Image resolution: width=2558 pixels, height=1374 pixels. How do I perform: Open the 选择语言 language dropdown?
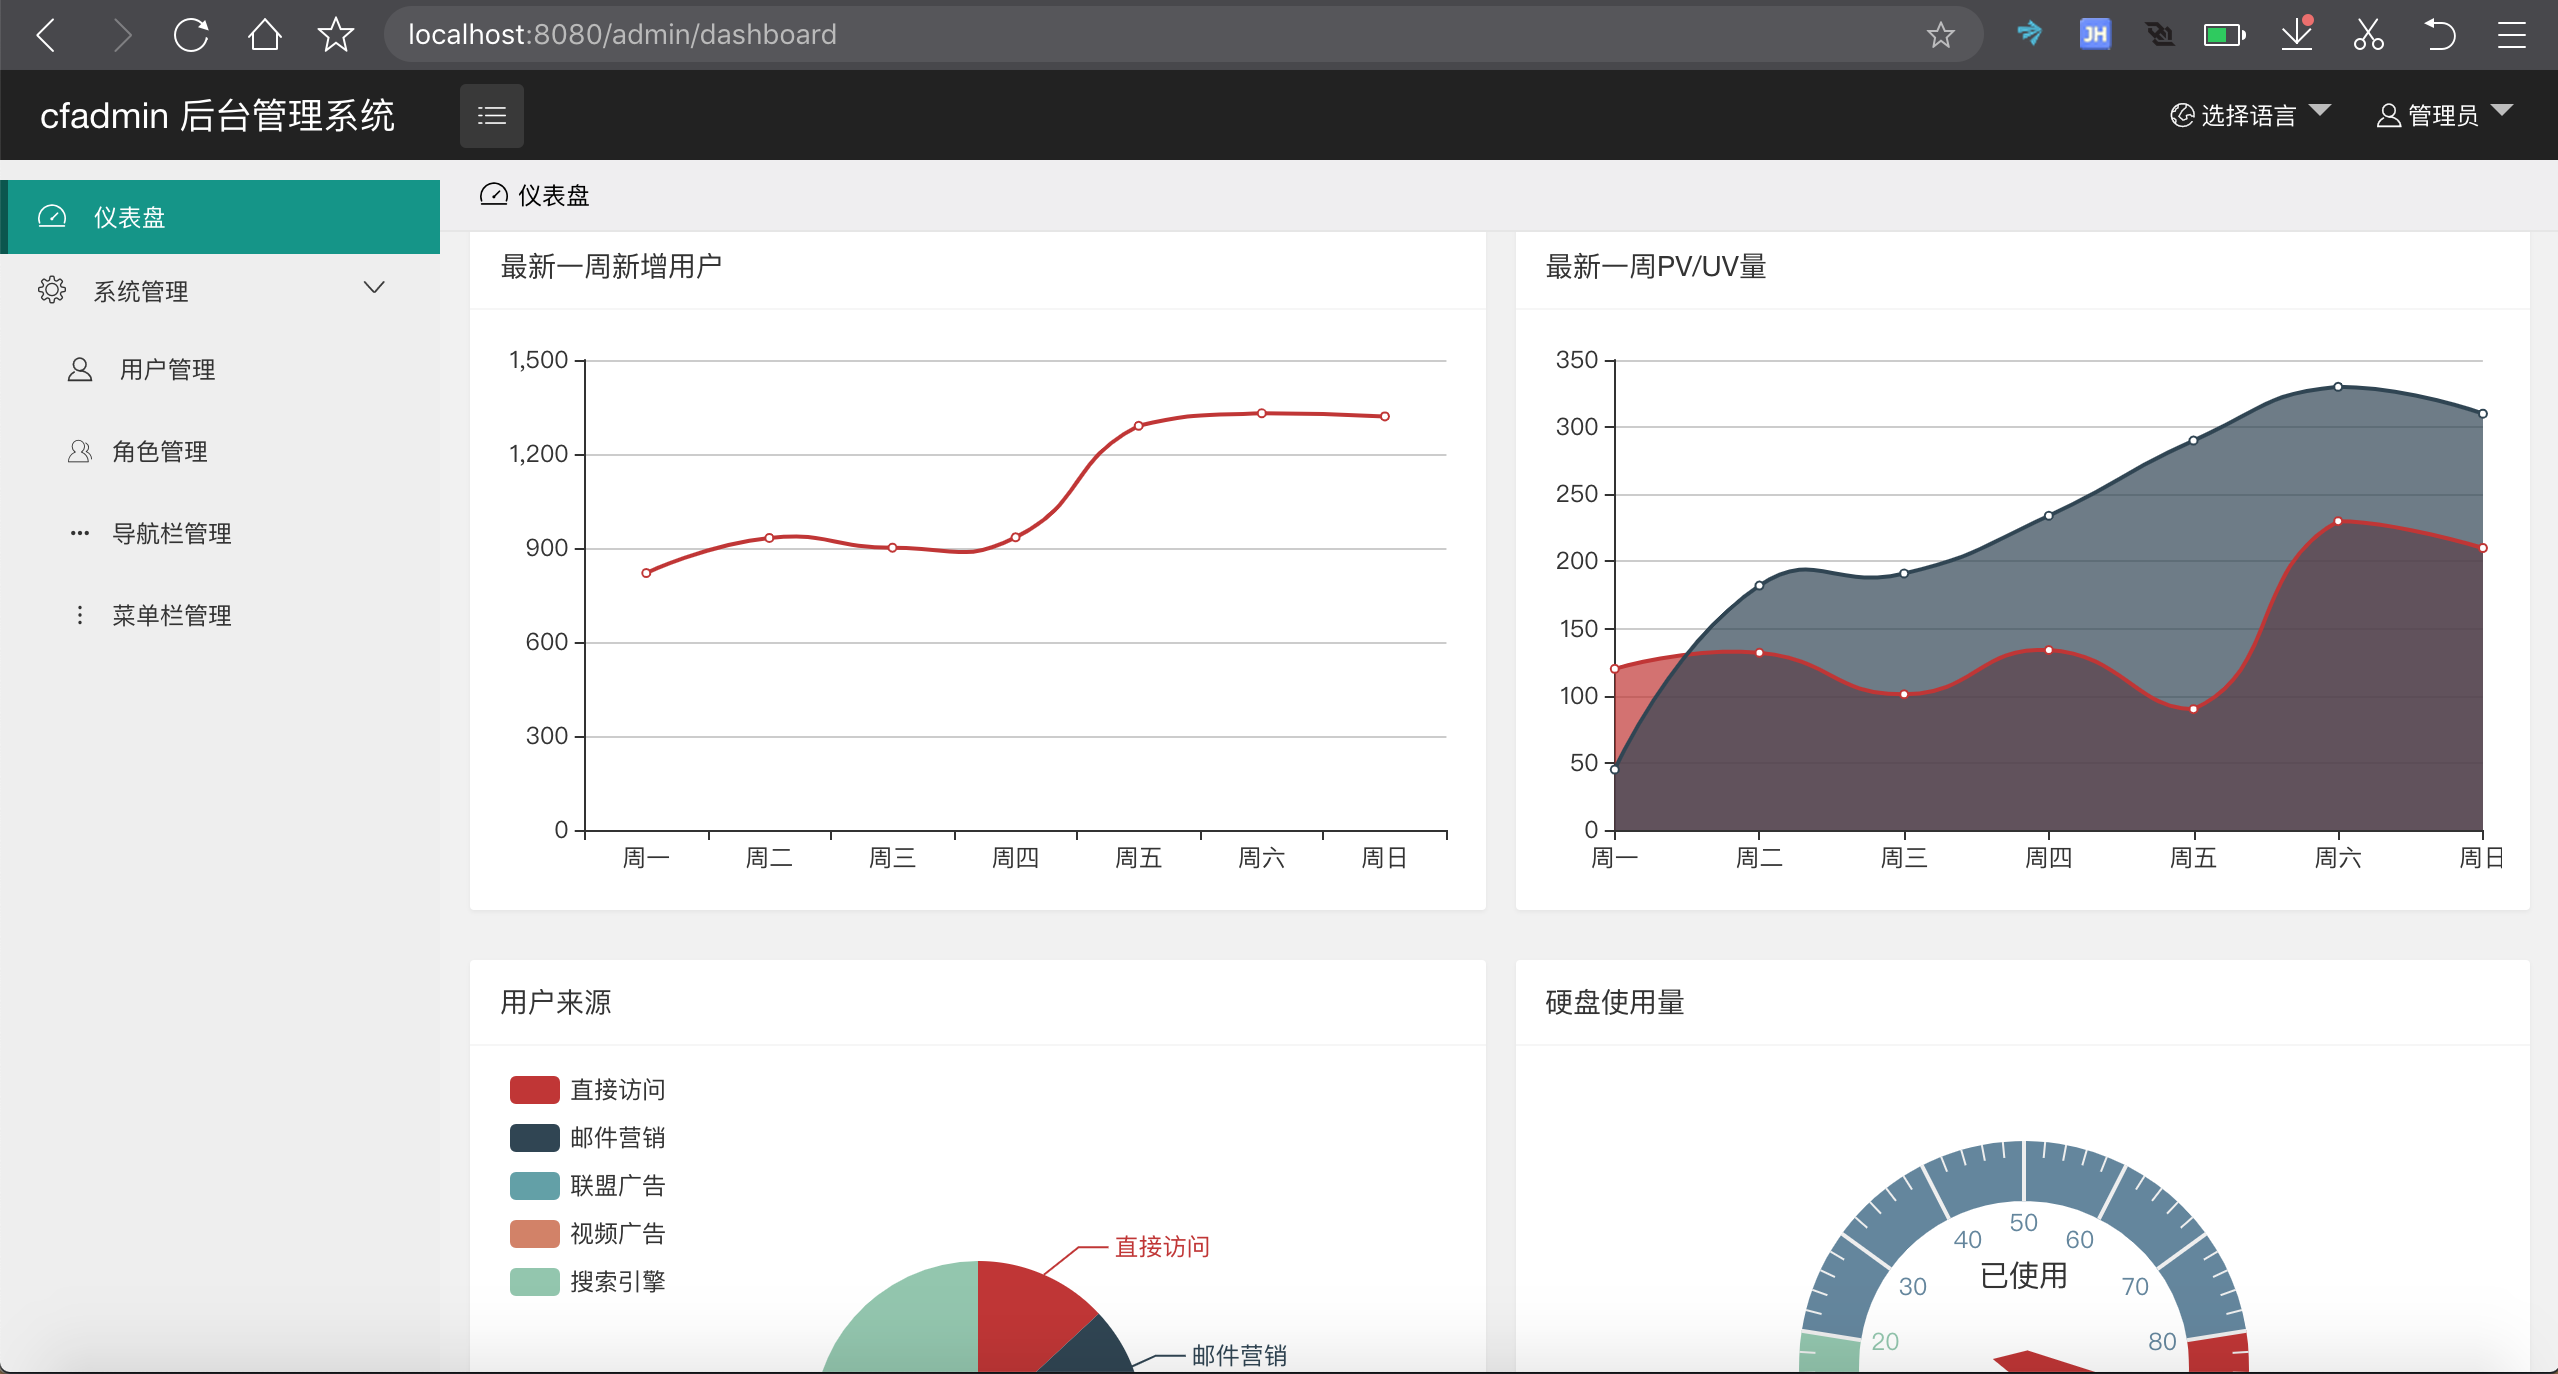coord(2250,116)
